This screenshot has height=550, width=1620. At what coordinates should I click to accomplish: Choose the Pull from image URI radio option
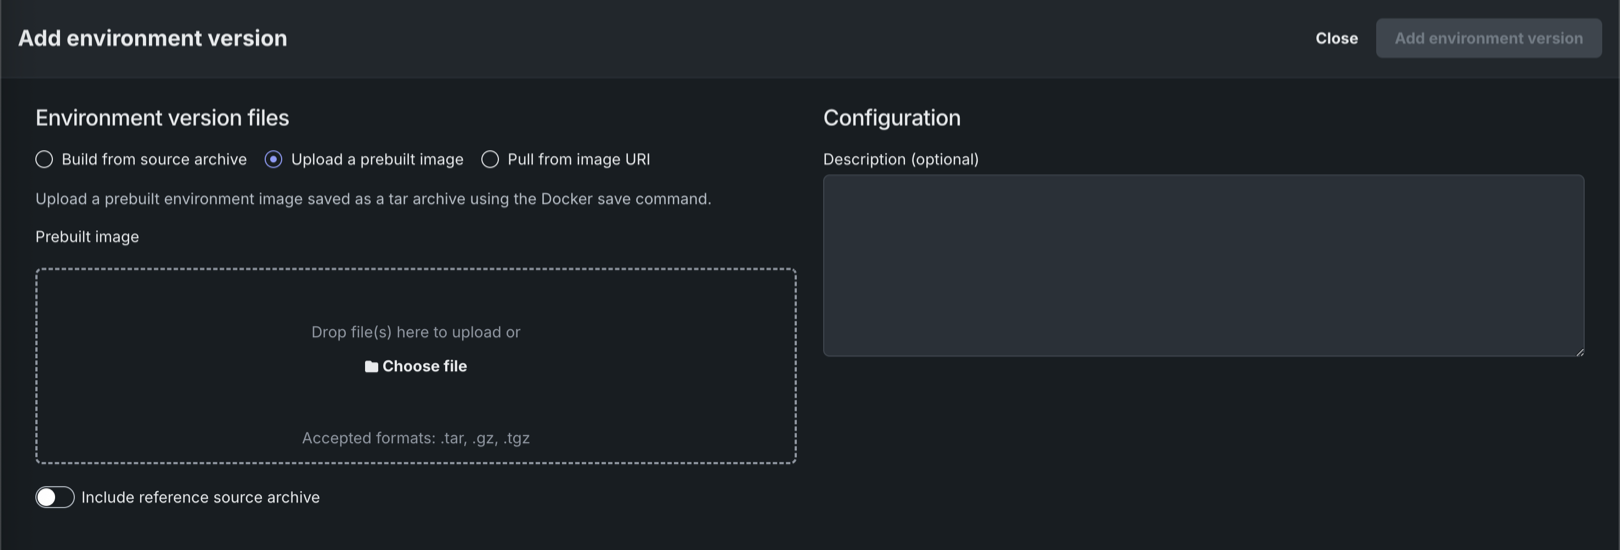point(490,159)
